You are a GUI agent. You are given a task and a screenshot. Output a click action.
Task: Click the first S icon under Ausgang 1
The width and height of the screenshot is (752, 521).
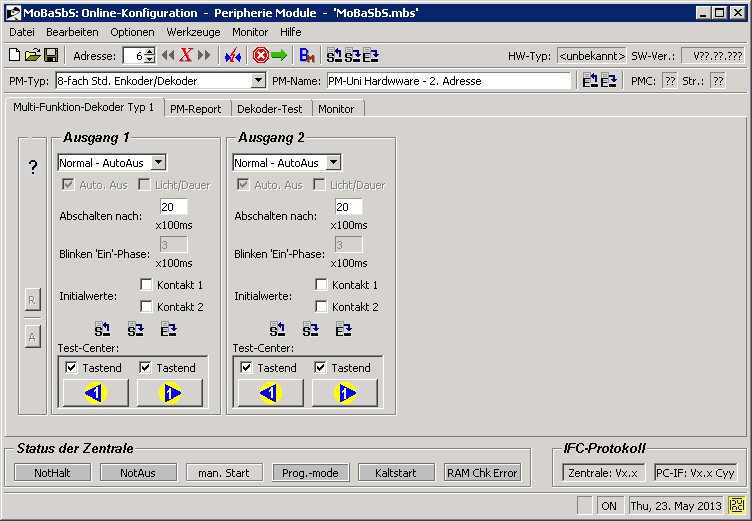coord(102,328)
